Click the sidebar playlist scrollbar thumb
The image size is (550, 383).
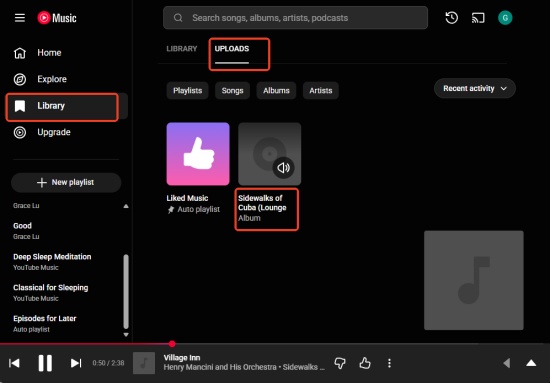point(126,291)
